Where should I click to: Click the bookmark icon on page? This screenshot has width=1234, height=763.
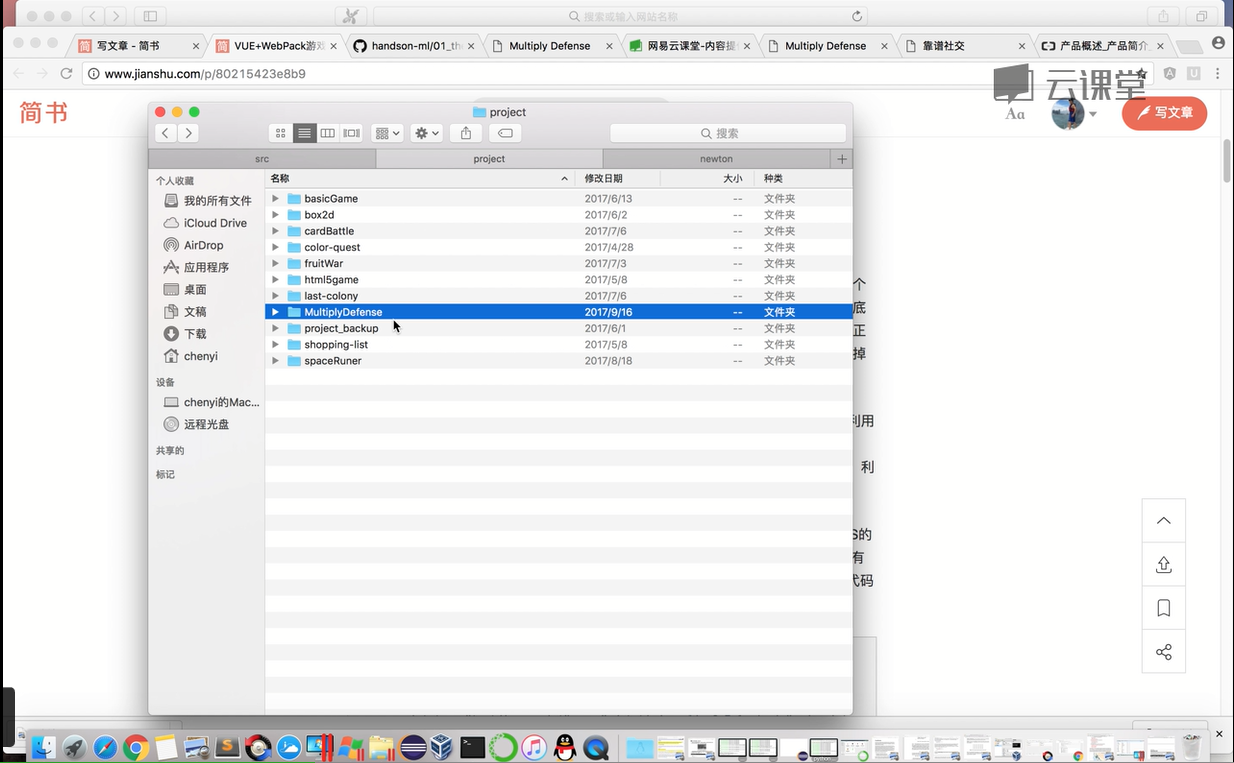pos(1164,608)
